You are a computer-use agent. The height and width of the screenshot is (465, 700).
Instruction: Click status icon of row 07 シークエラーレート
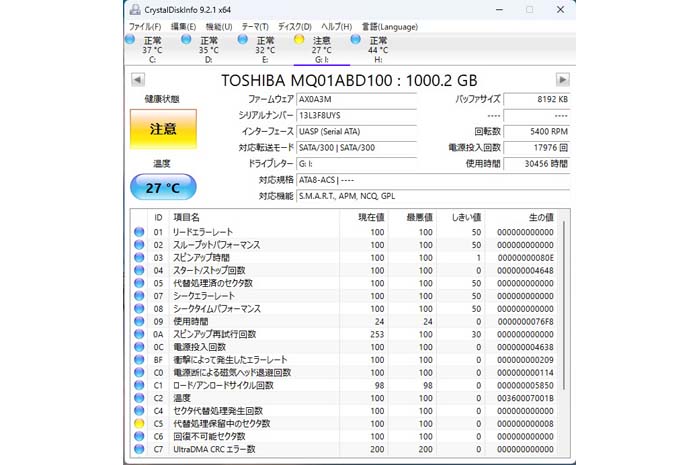[139, 296]
